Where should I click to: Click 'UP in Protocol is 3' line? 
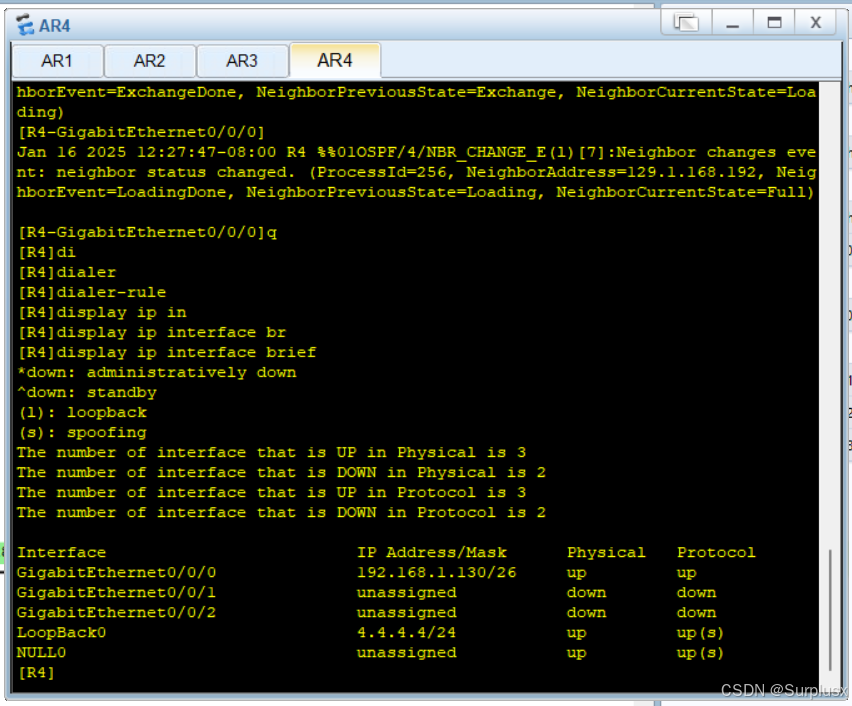(271, 492)
